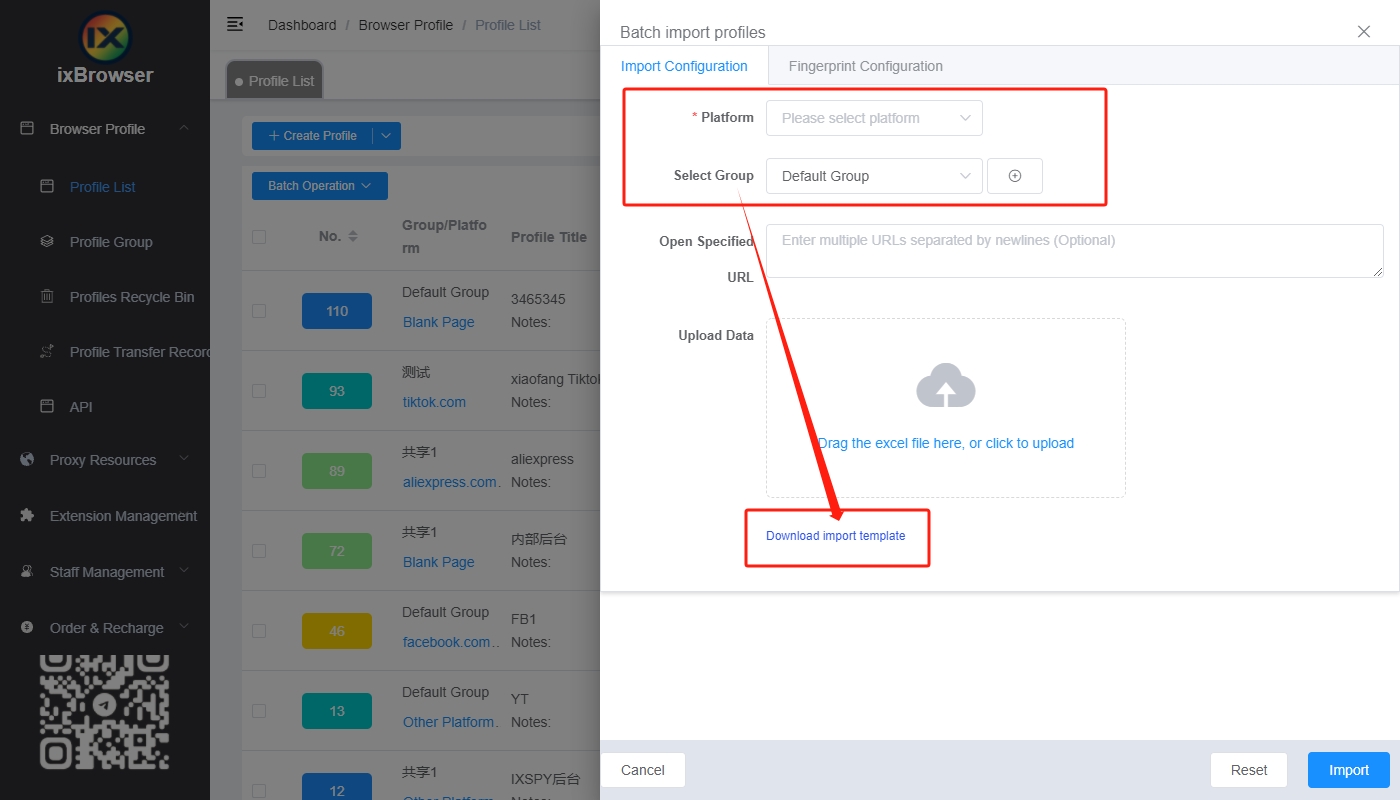Click the sort arrows beside No. column
1400x800 pixels.
(352, 237)
